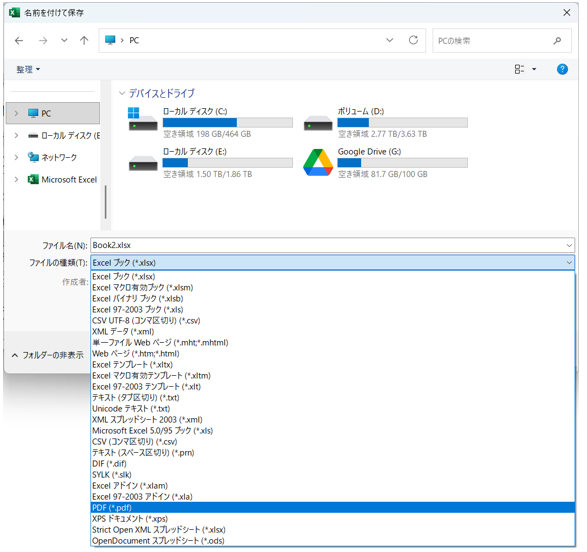Choose XML スプレッドシート 2003 (*.xml)

(333, 420)
